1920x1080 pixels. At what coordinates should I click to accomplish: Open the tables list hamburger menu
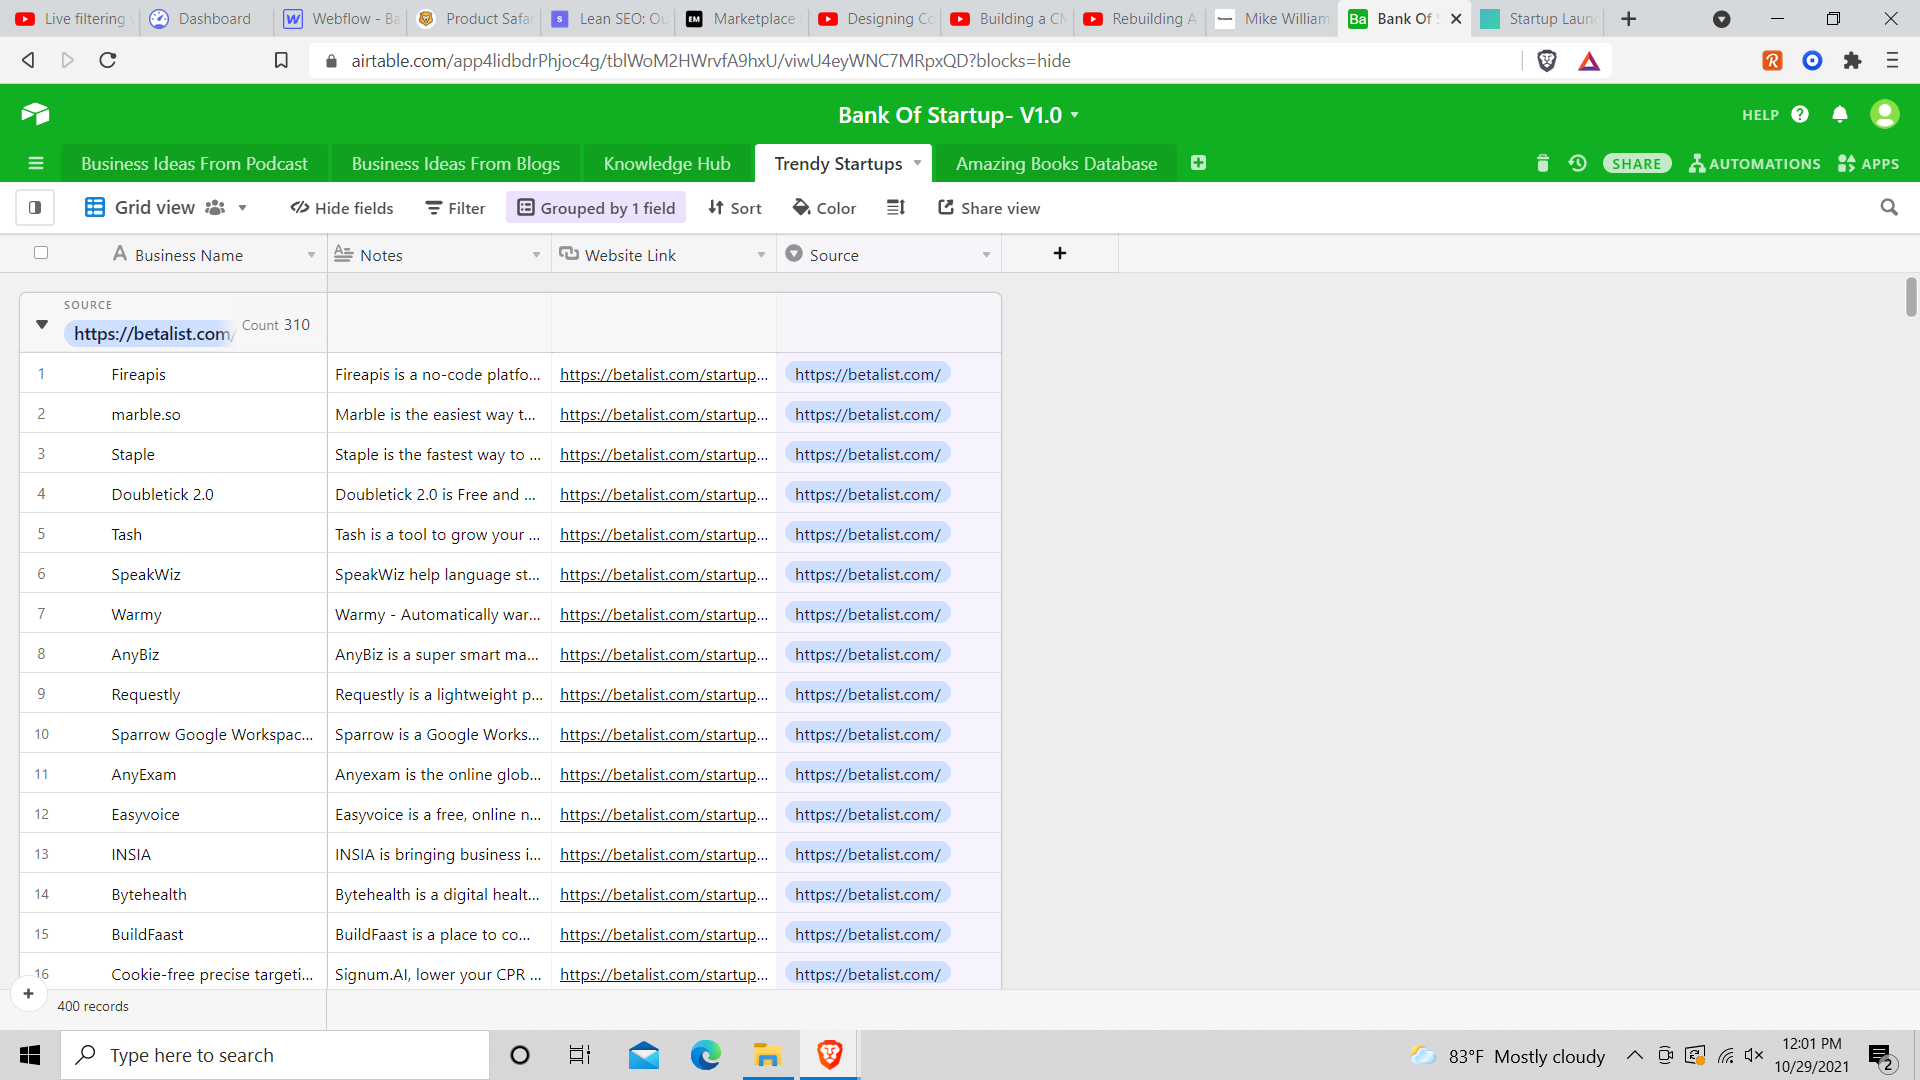pos(36,163)
